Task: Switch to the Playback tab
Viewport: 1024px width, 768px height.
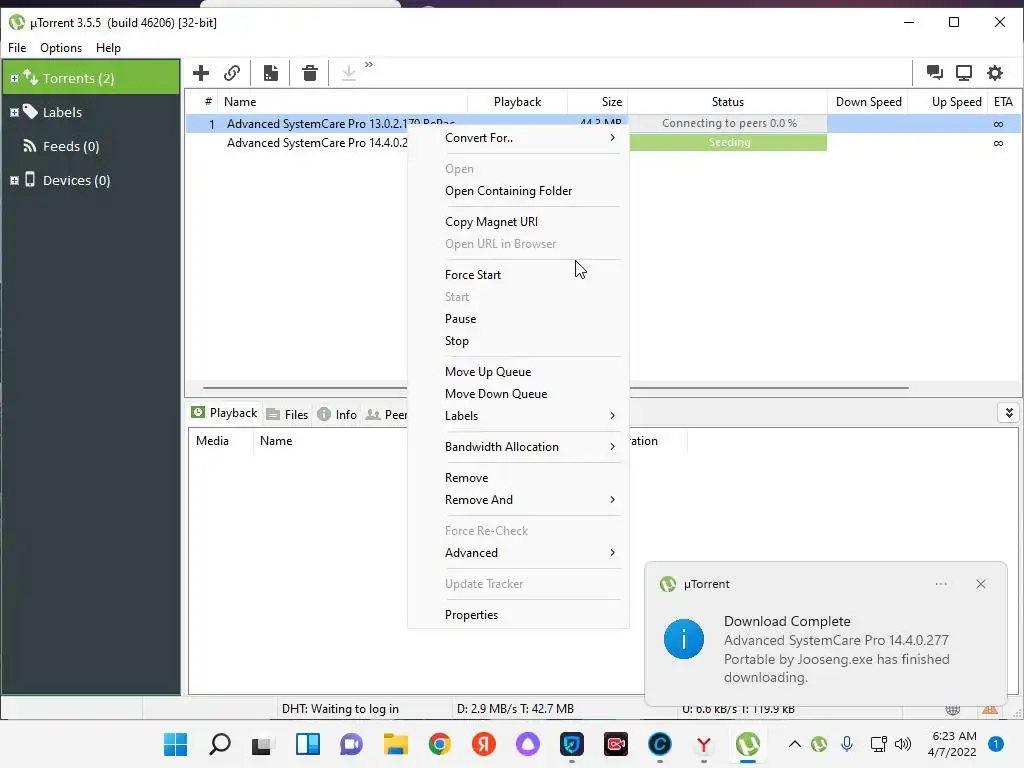Action: [225, 413]
